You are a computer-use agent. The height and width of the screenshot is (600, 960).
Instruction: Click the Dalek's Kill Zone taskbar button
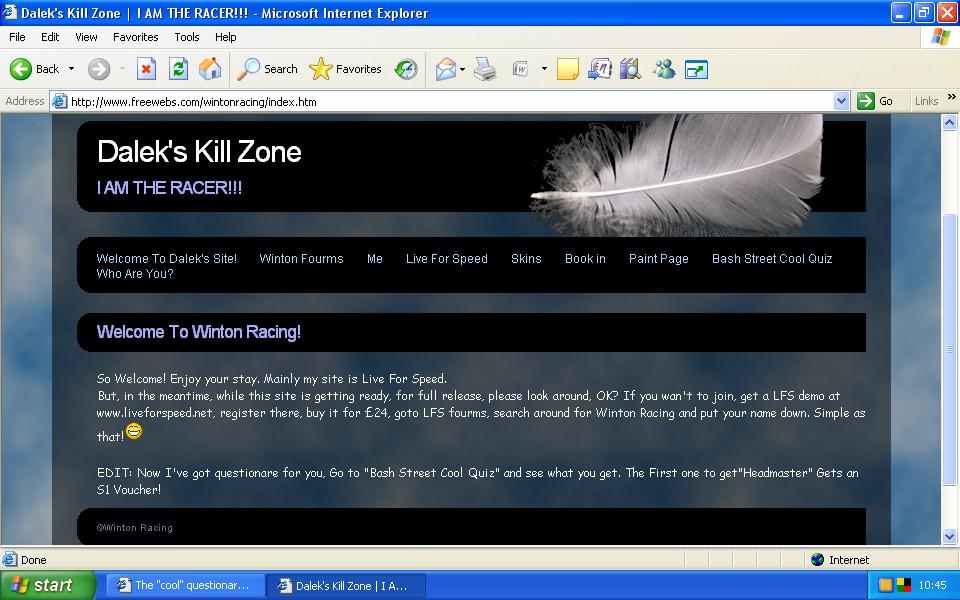[347, 585]
